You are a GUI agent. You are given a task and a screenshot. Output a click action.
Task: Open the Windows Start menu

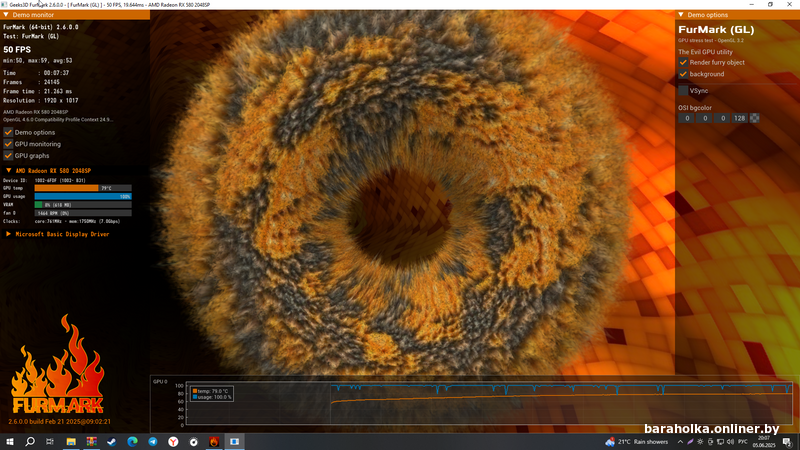coord(10,441)
